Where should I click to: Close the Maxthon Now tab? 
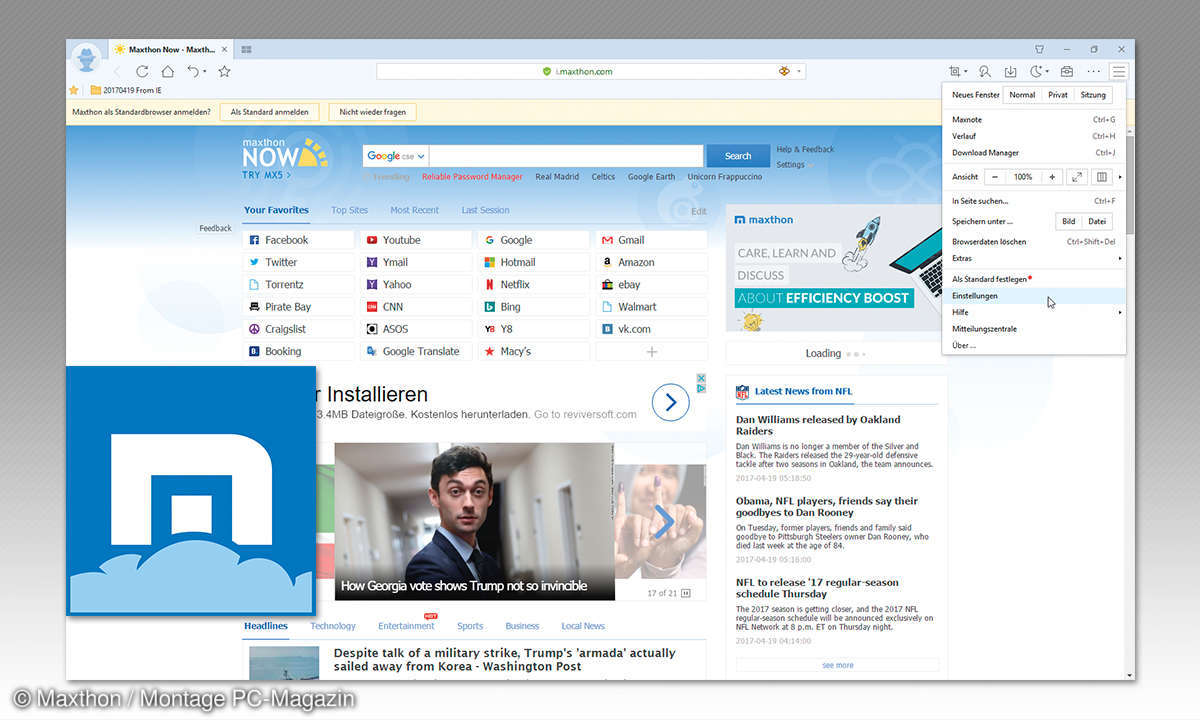[226, 49]
